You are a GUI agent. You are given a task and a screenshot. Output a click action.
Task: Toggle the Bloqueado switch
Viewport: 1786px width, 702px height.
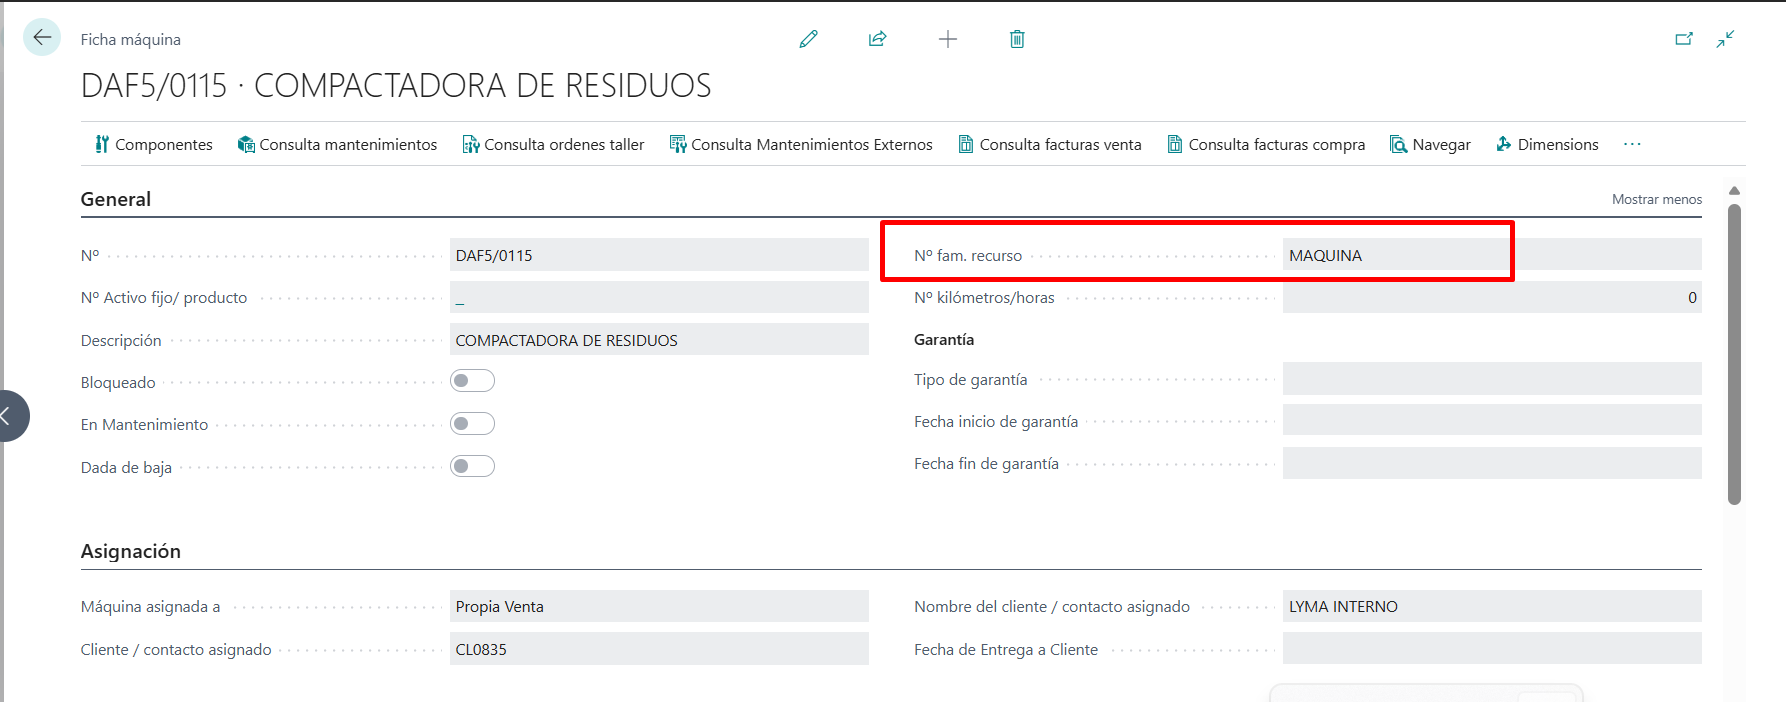coord(472,381)
